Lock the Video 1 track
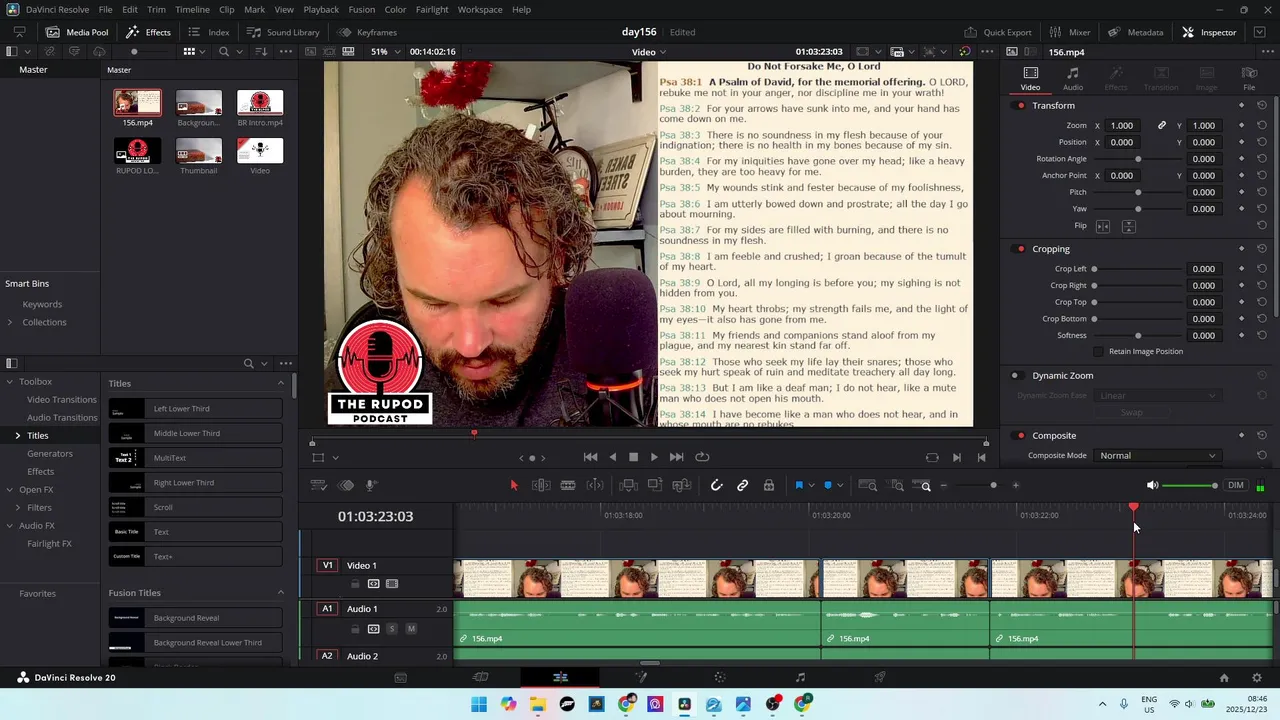This screenshot has width=1280, height=720. click(x=355, y=584)
